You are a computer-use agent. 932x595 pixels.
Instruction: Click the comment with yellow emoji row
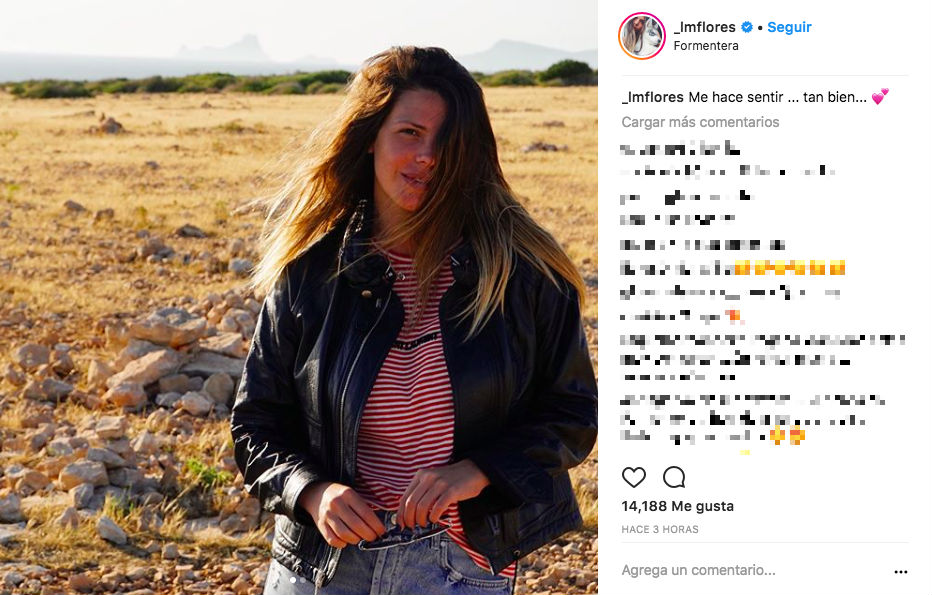tap(732, 268)
